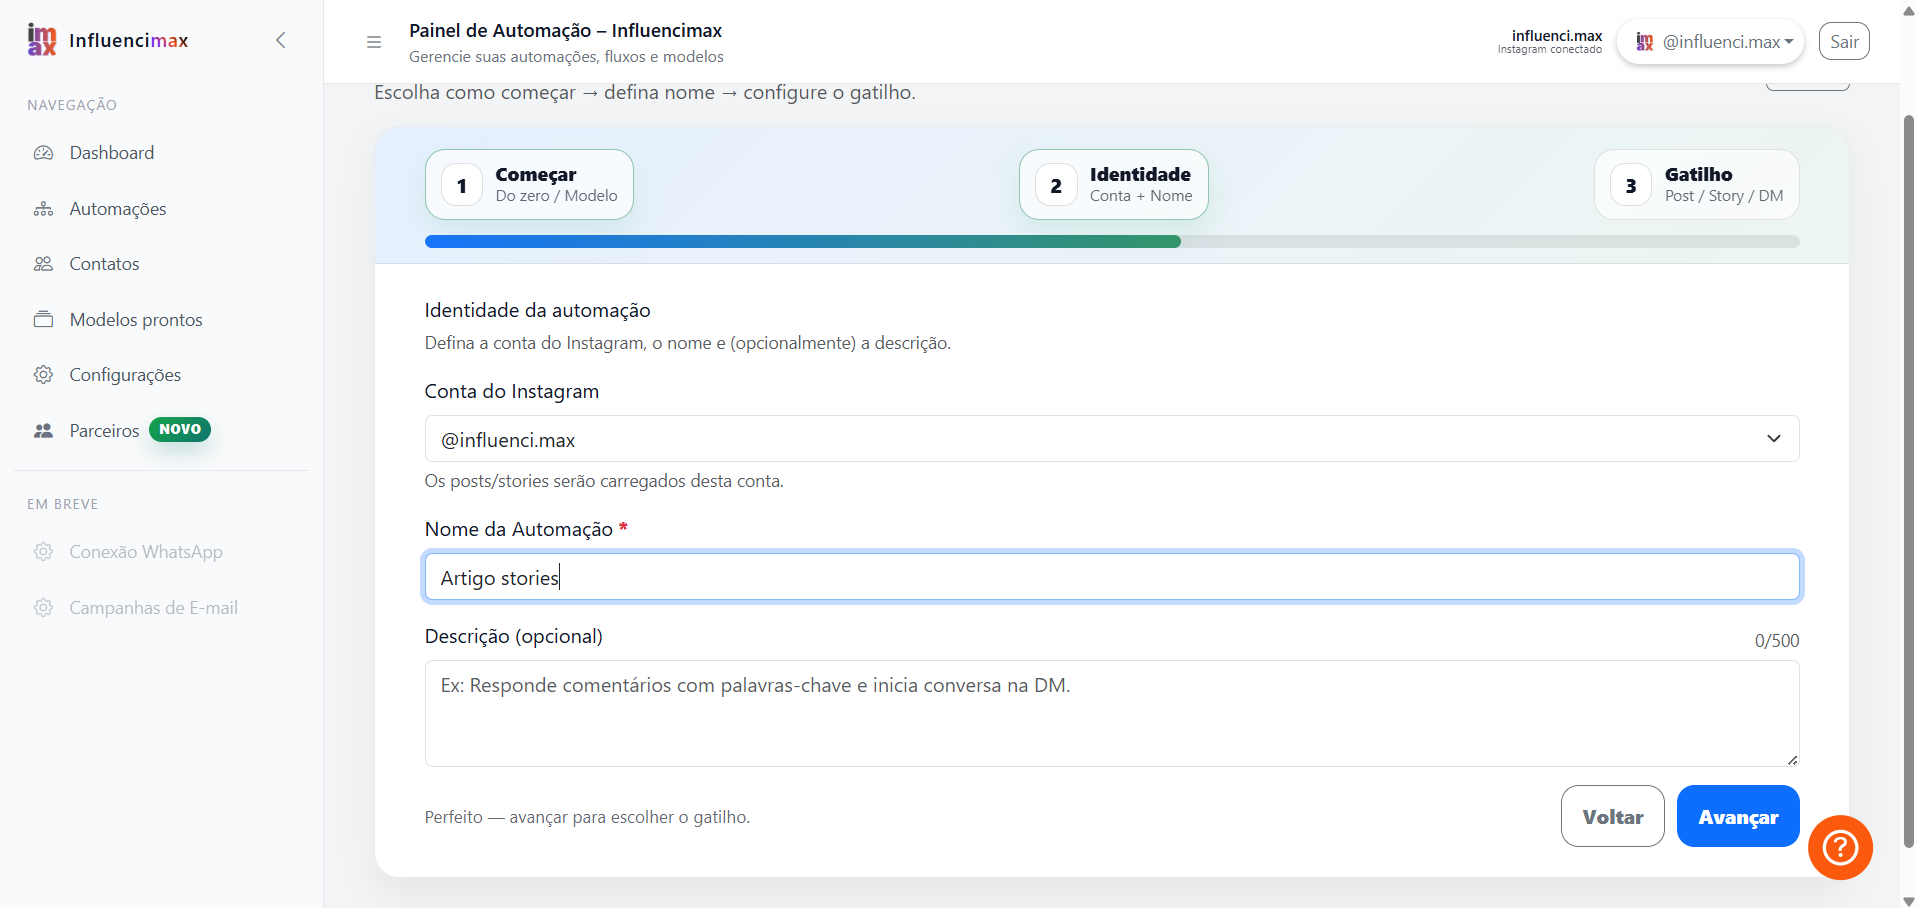Click the 'Os posts/stories serão carregados' hint
1917x908 pixels.
coord(604,481)
